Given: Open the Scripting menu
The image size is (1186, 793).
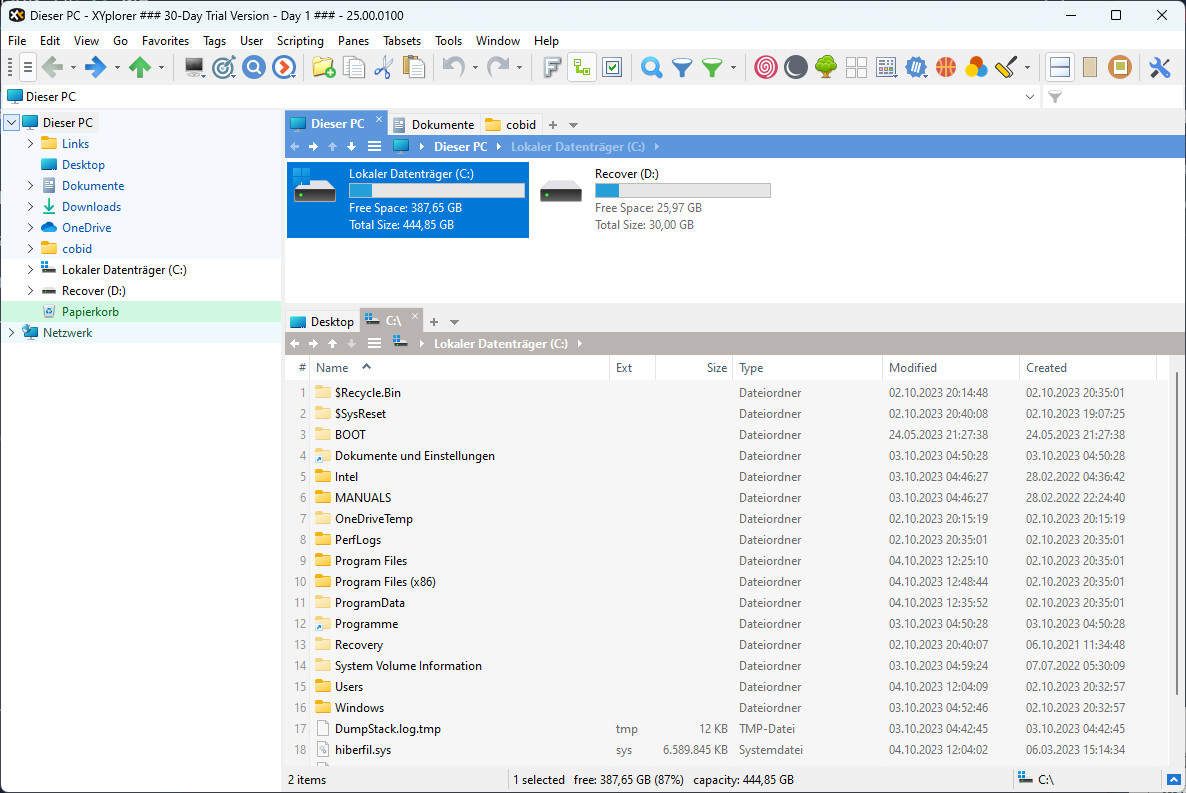Looking at the screenshot, I should (x=300, y=41).
